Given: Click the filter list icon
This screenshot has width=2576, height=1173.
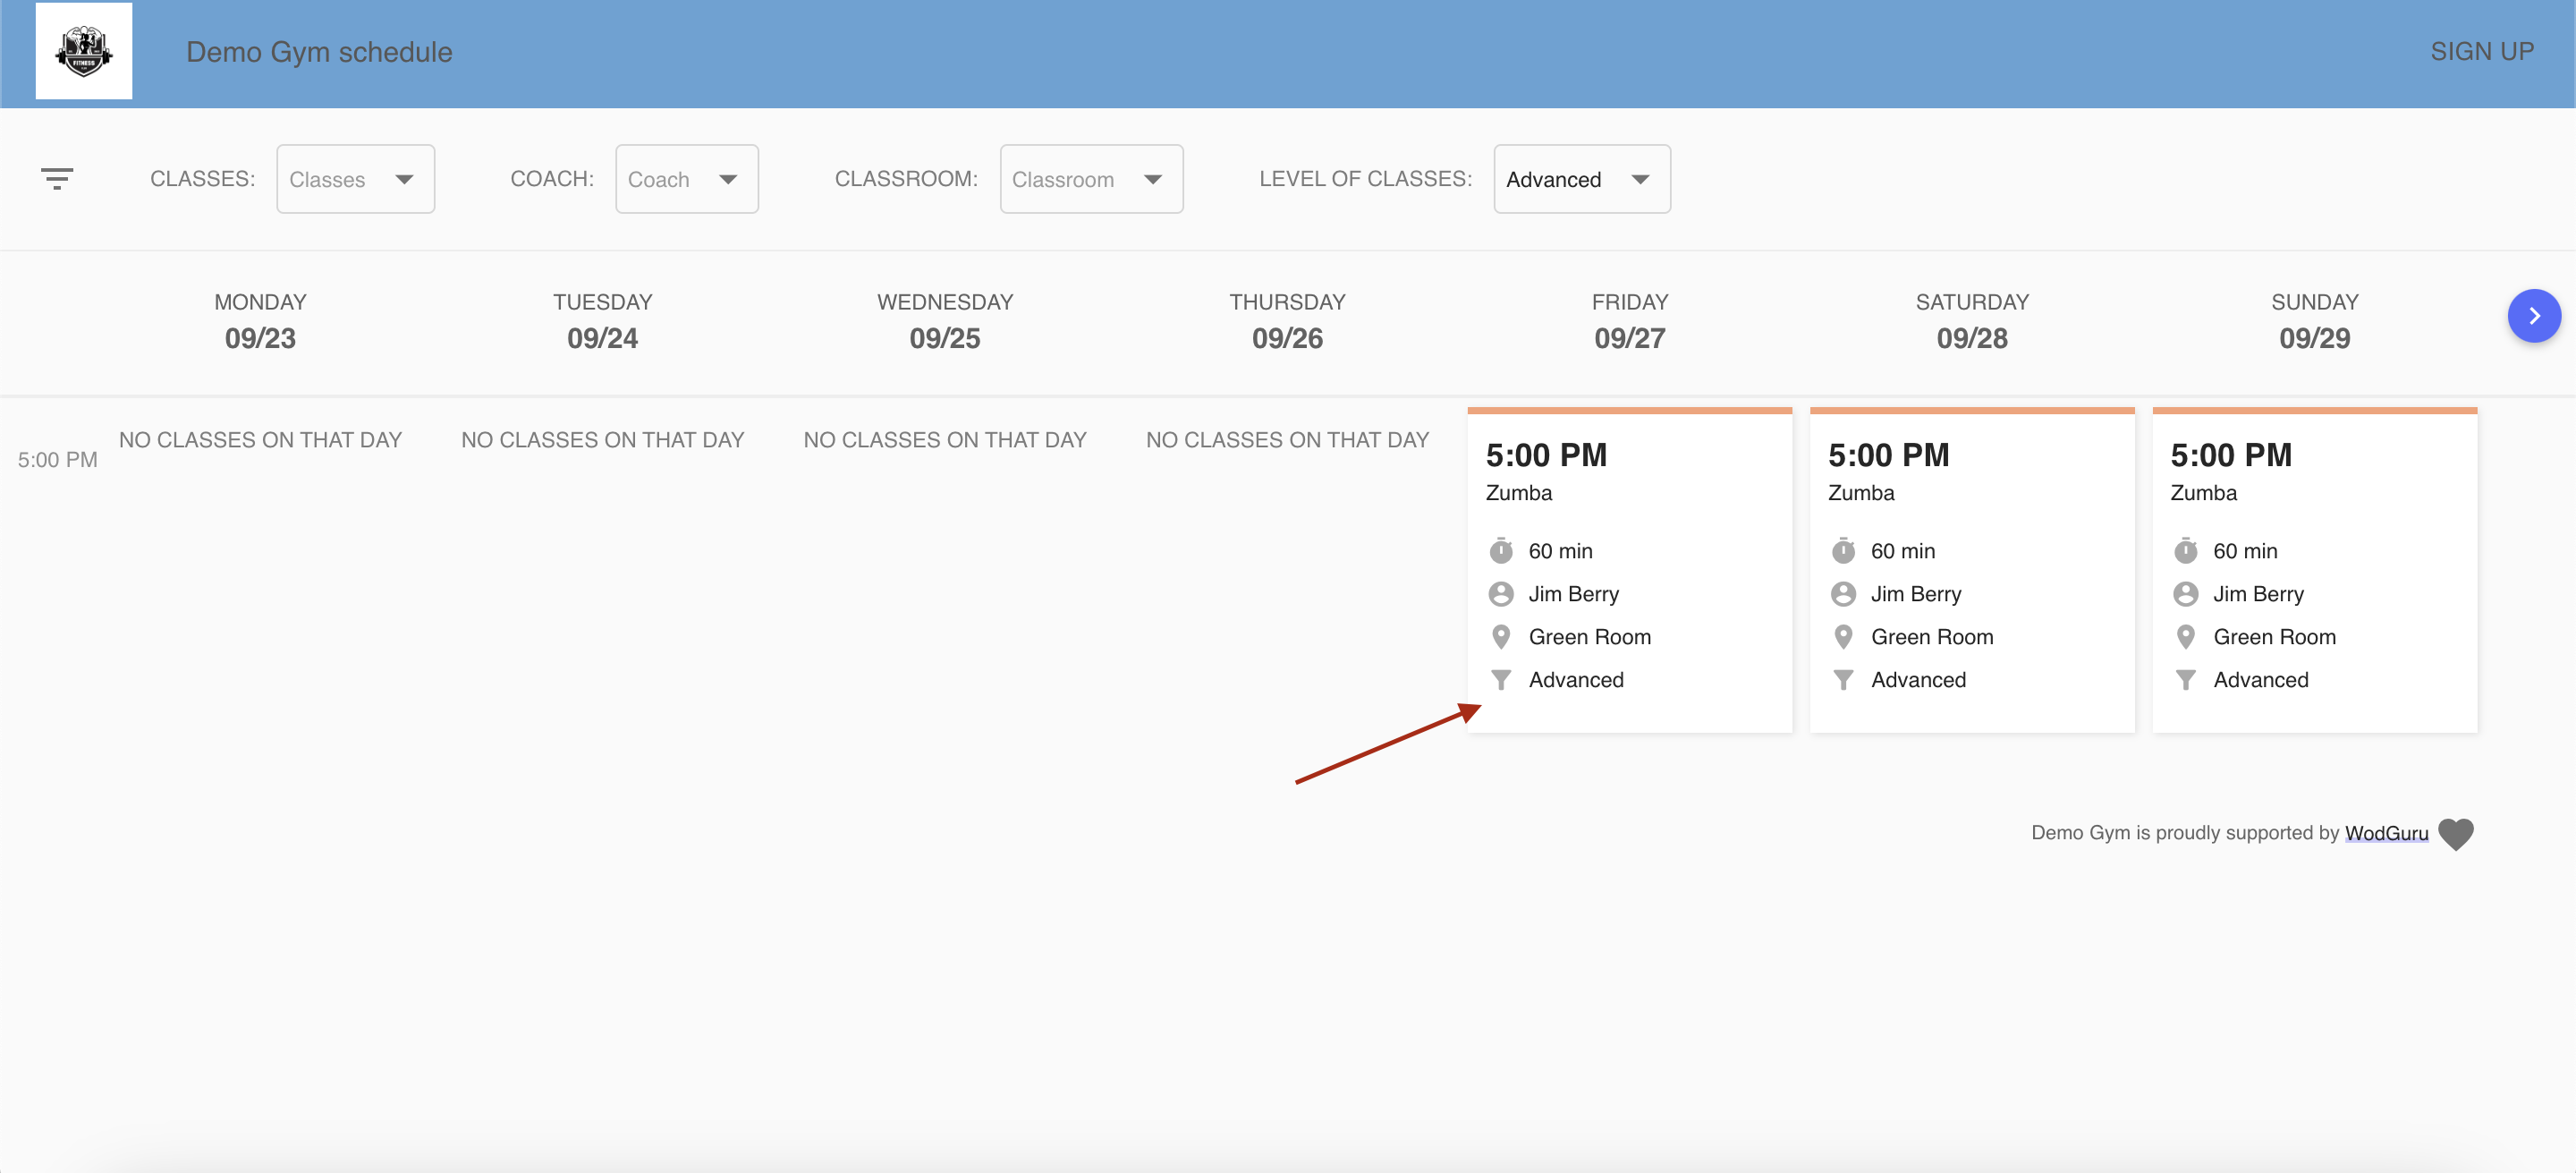Looking at the screenshot, I should pyautogui.click(x=57, y=179).
